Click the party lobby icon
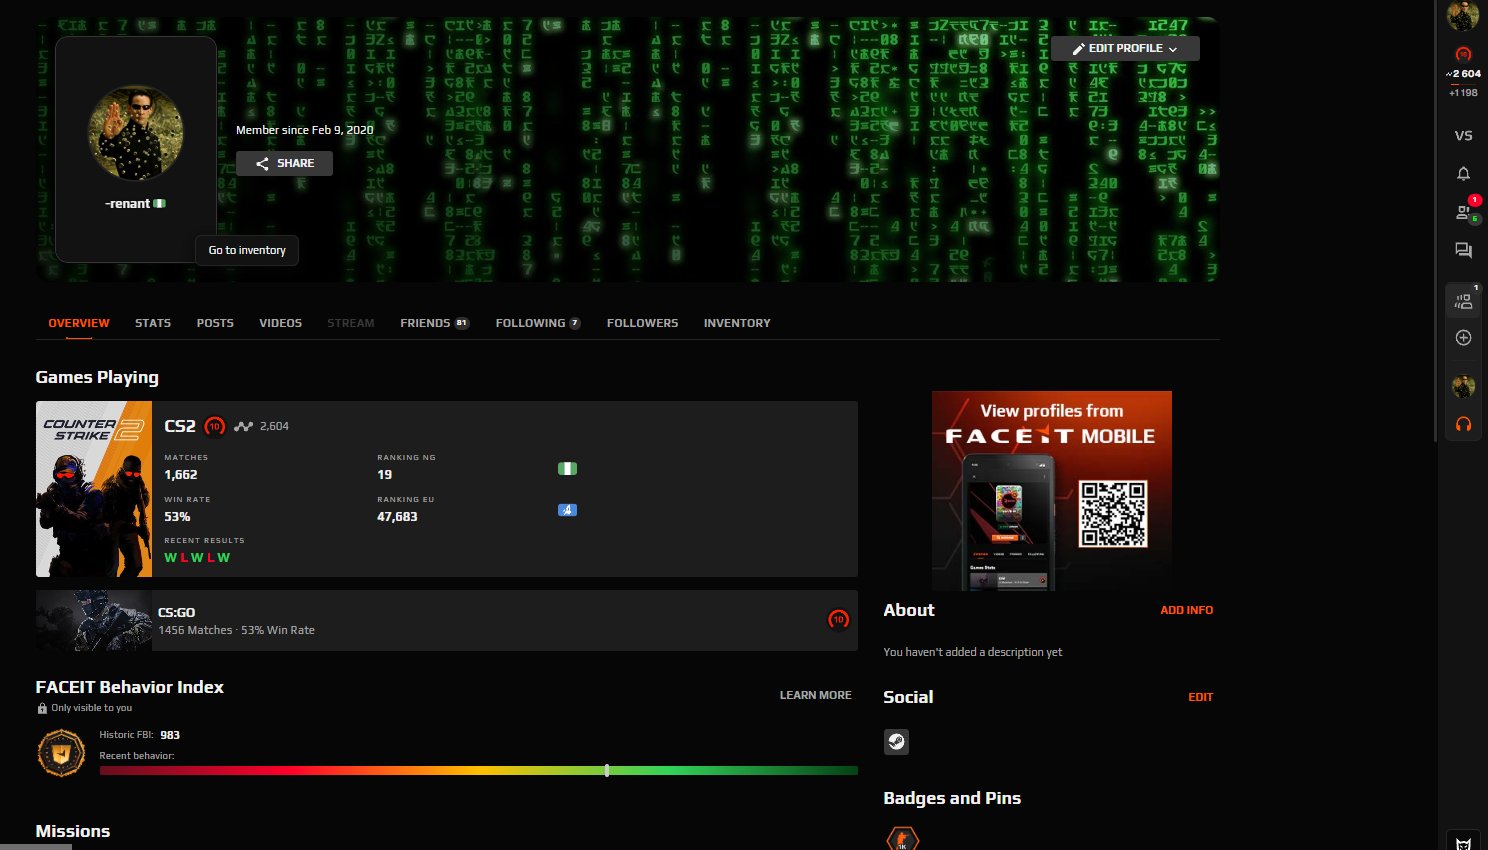Image resolution: width=1488 pixels, height=850 pixels. [1463, 301]
